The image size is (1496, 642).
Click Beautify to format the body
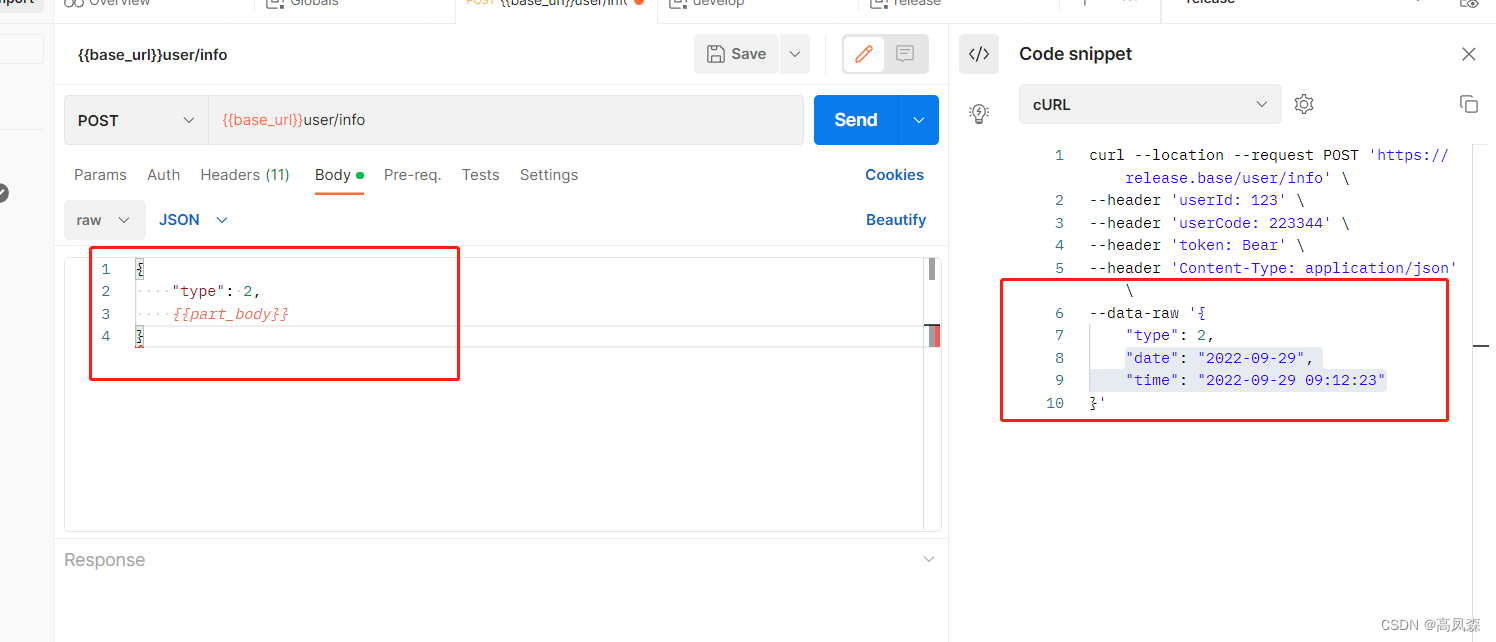(896, 220)
